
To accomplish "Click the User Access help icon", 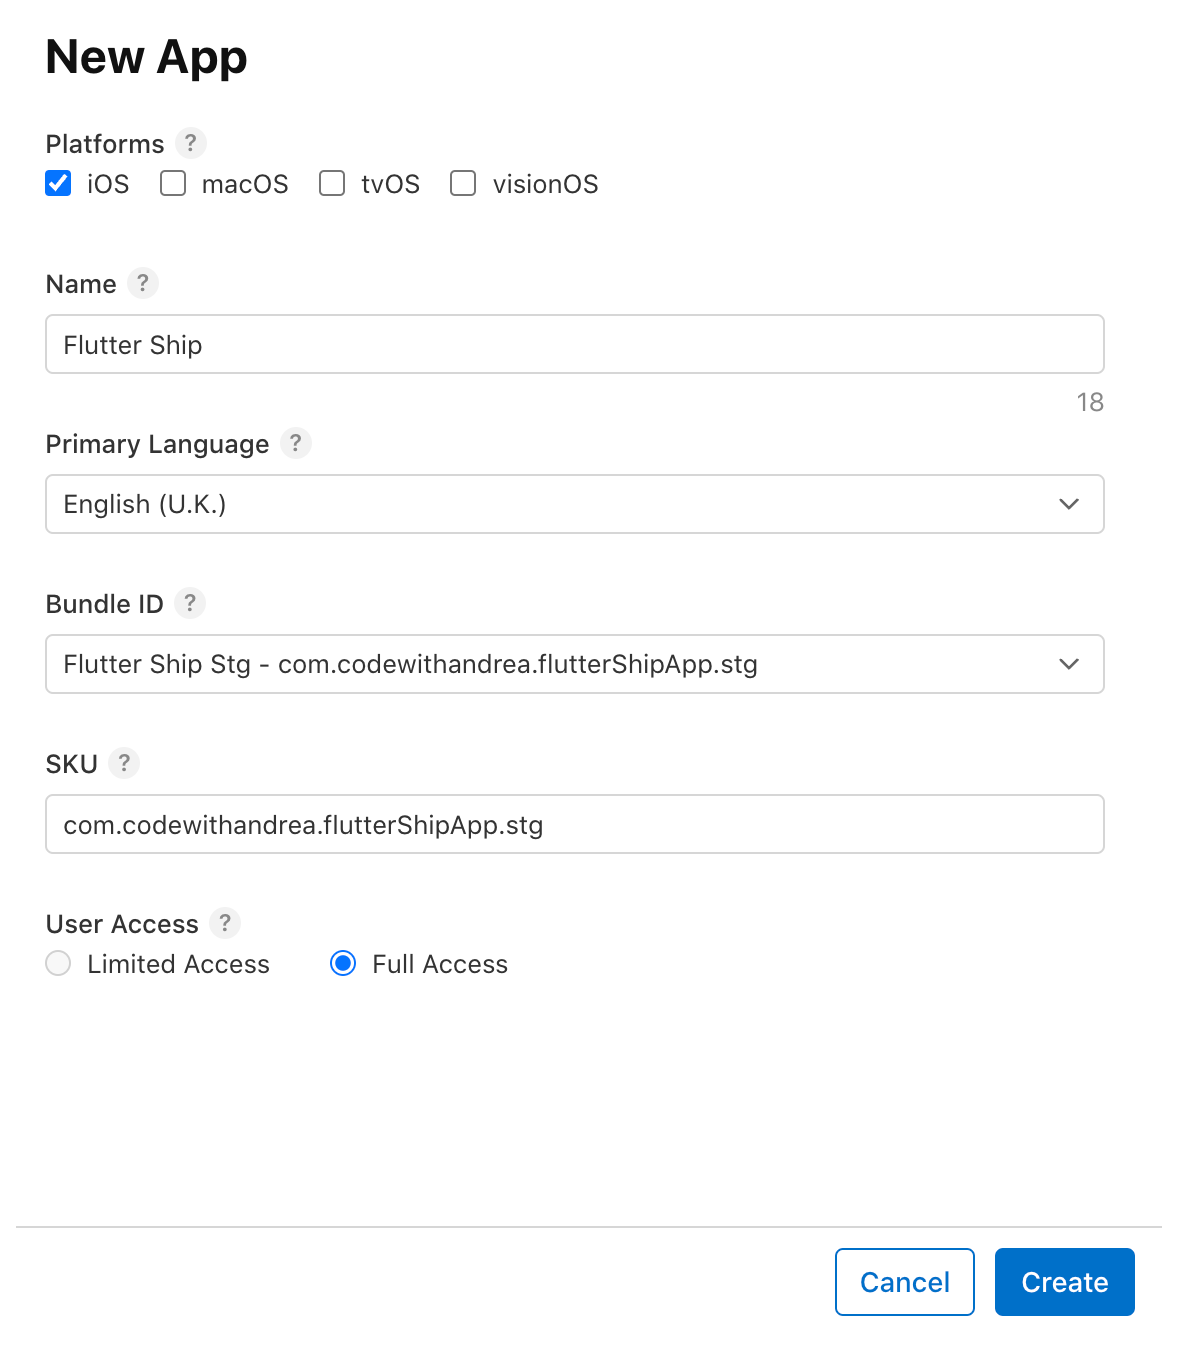I will pyautogui.click(x=225, y=923).
